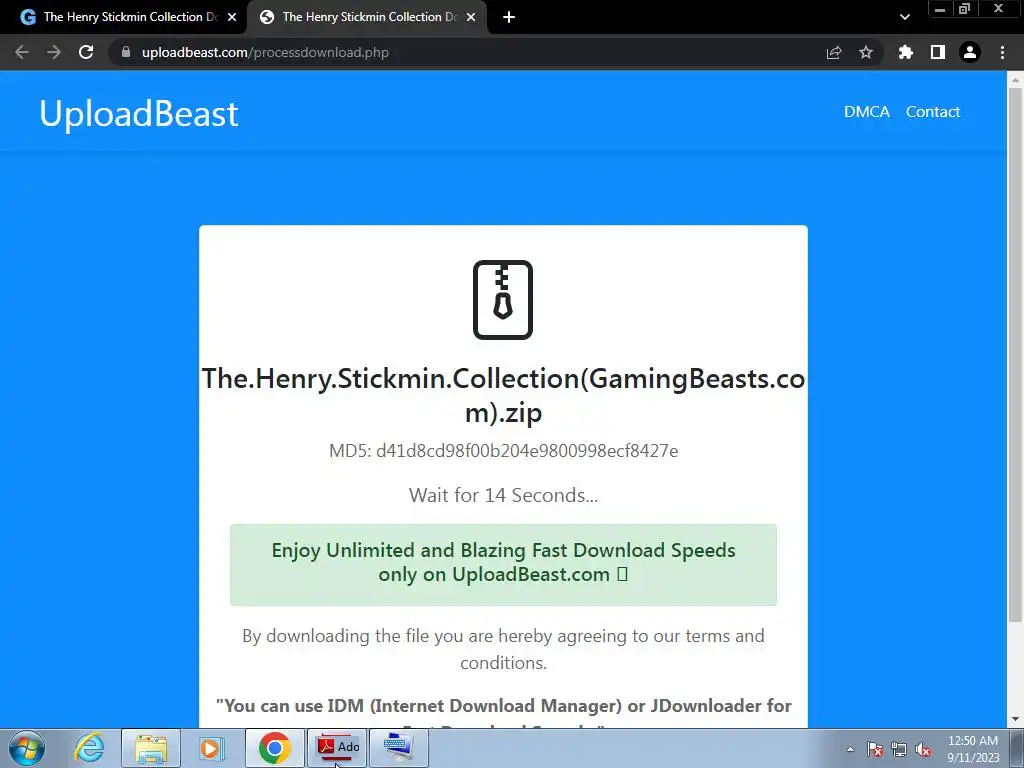
Task: Click the UploadBeast logo
Action: point(138,114)
